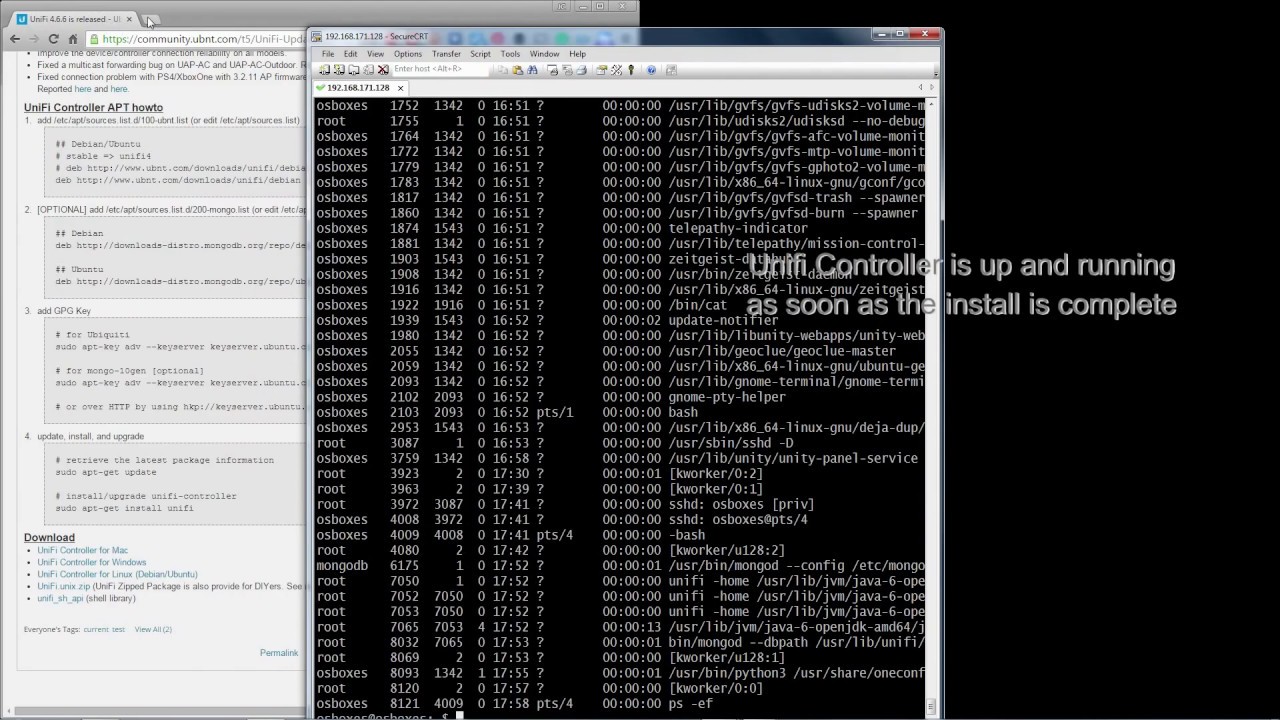Click browser Reload icon
Viewport: 1280px width, 720px height.
(53, 39)
